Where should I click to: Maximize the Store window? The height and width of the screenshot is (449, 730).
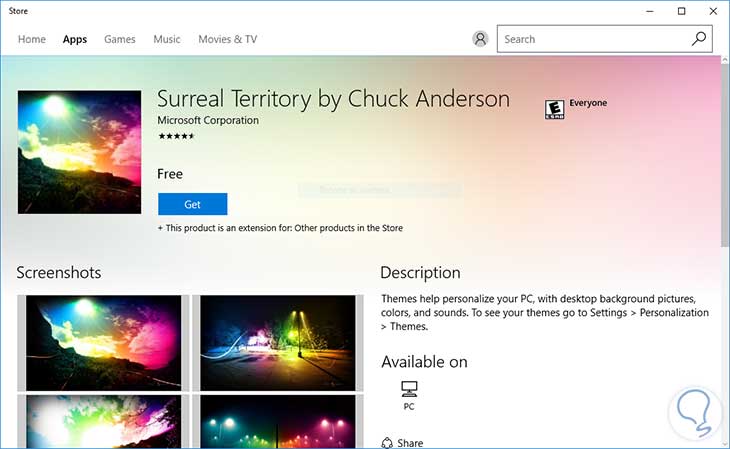(x=682, y=11)
